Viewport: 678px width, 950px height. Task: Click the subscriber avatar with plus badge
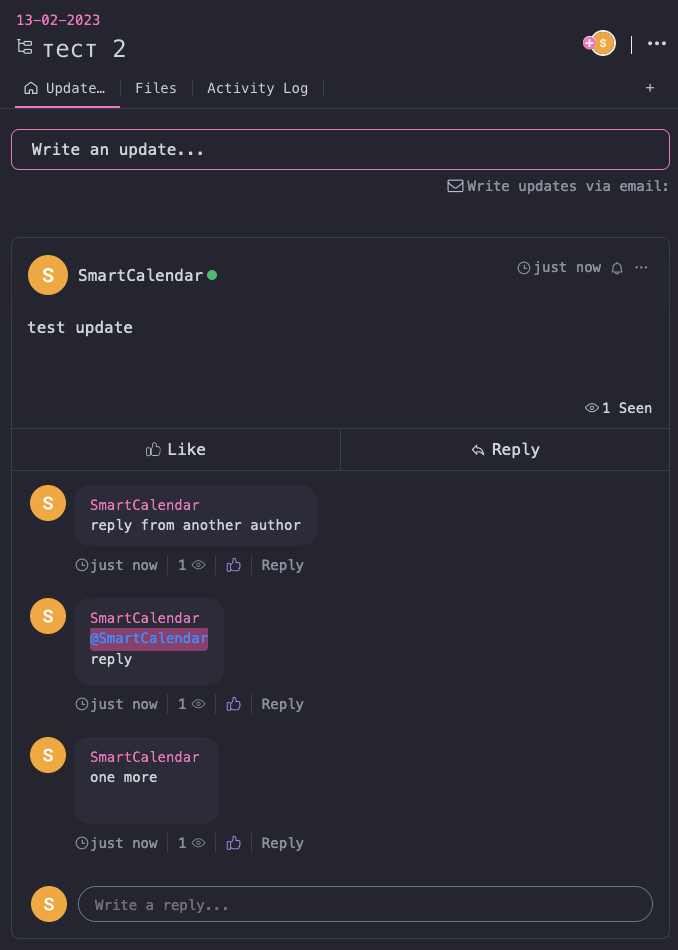click(599, 43)
